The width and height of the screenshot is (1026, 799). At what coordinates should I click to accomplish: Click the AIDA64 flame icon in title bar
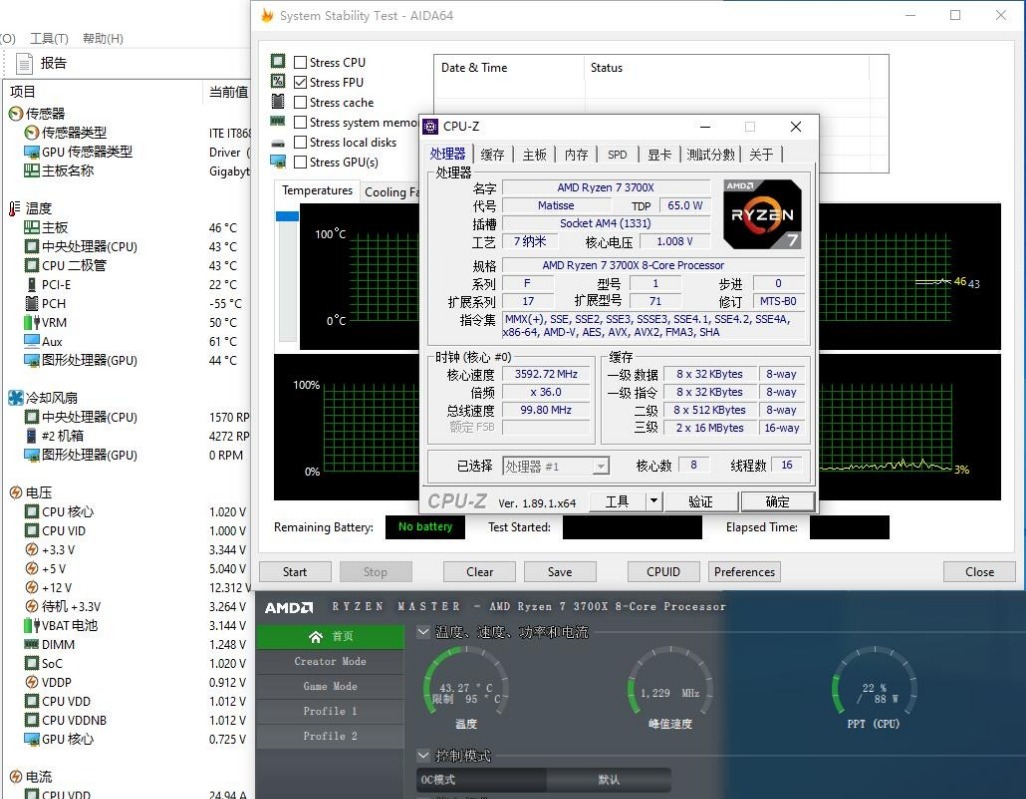pos(267,15)
